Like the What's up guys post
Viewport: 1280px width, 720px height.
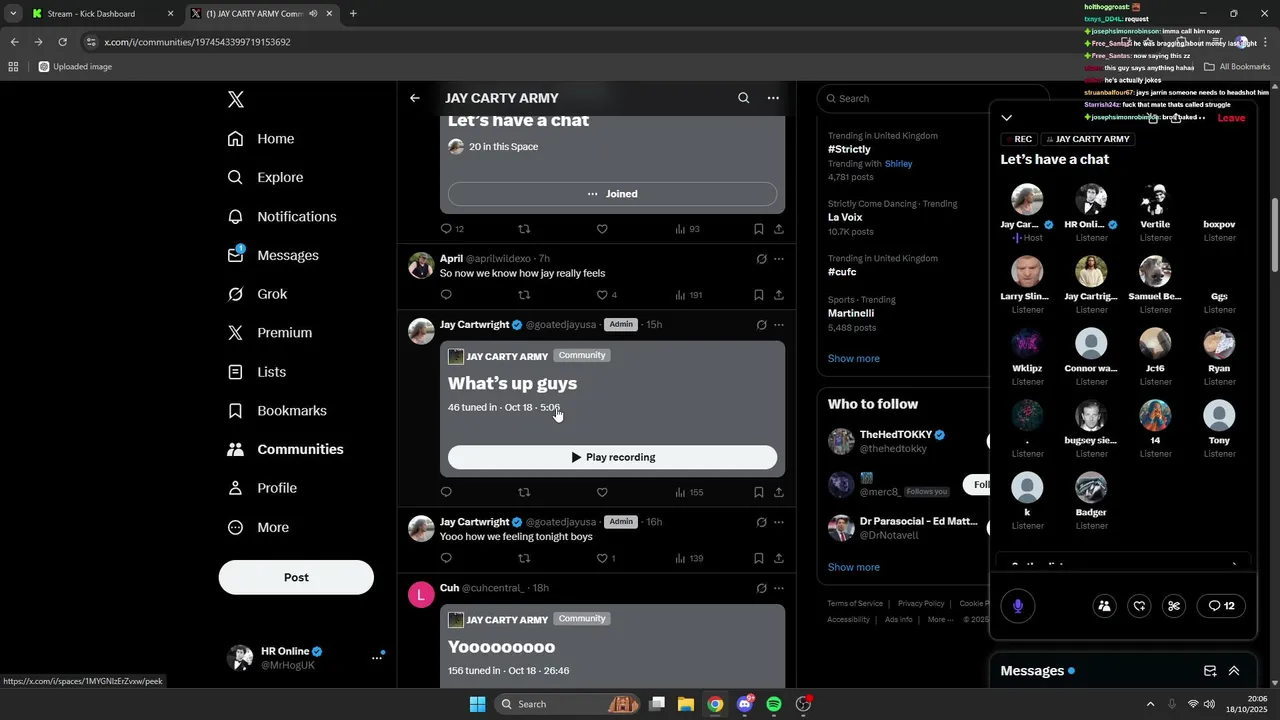[x=602, y=492]
